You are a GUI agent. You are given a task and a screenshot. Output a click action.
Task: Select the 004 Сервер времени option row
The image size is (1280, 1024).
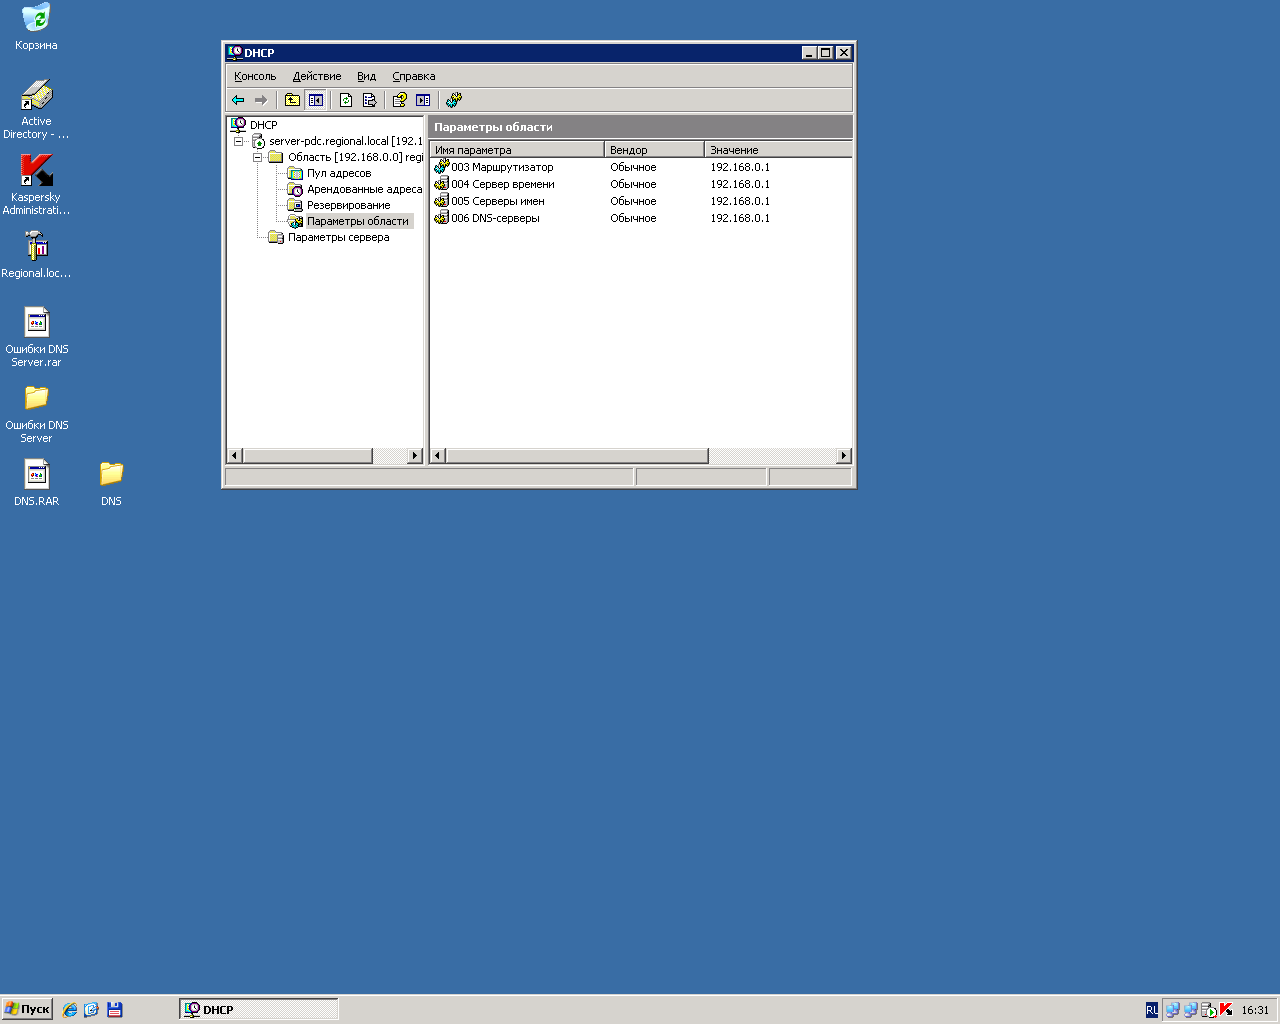(641, 184)
